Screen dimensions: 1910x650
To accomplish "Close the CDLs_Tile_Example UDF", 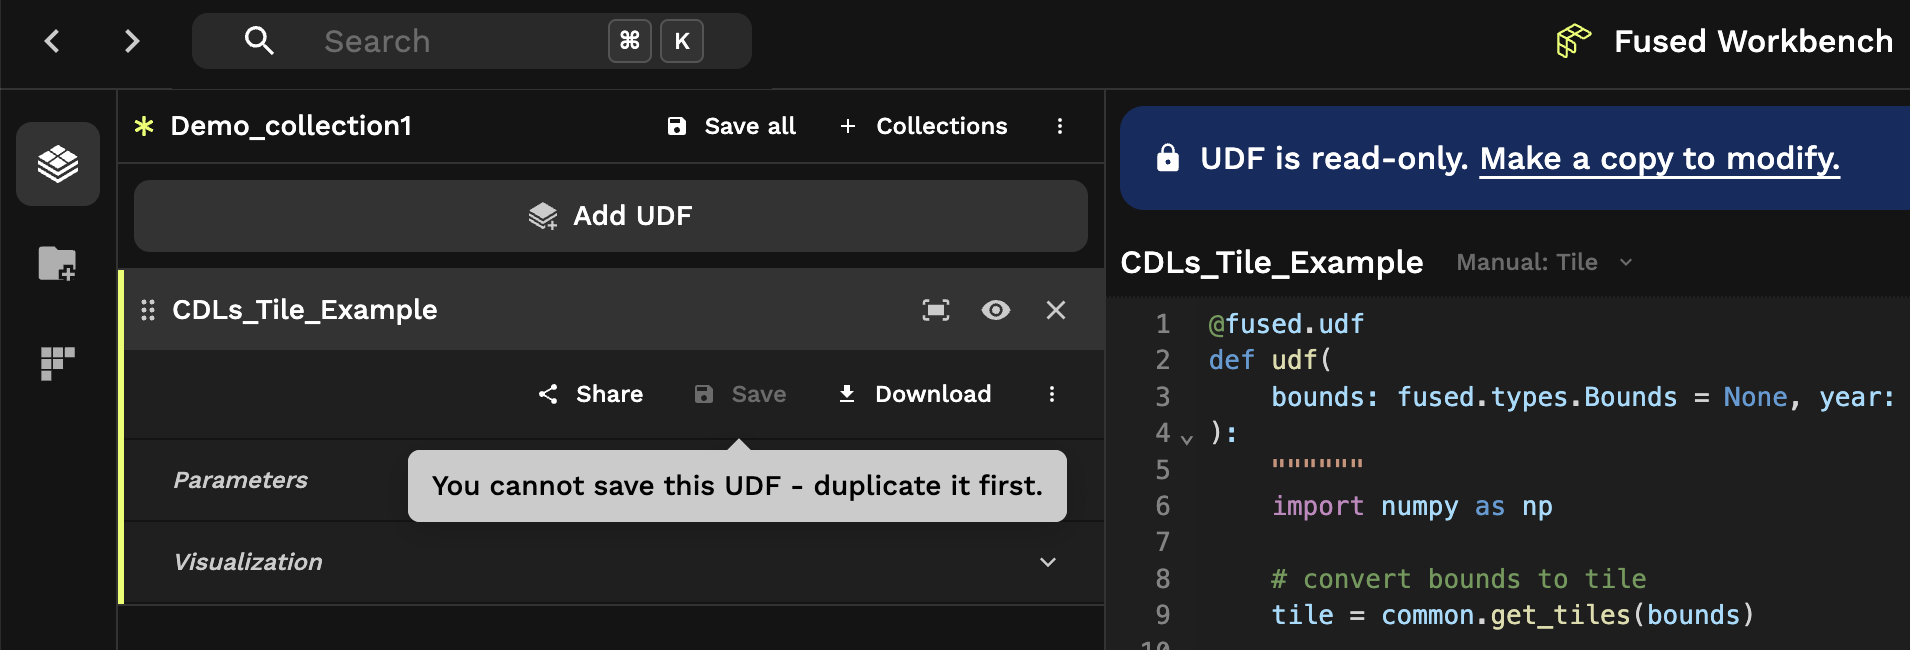I will (1056, 310).
